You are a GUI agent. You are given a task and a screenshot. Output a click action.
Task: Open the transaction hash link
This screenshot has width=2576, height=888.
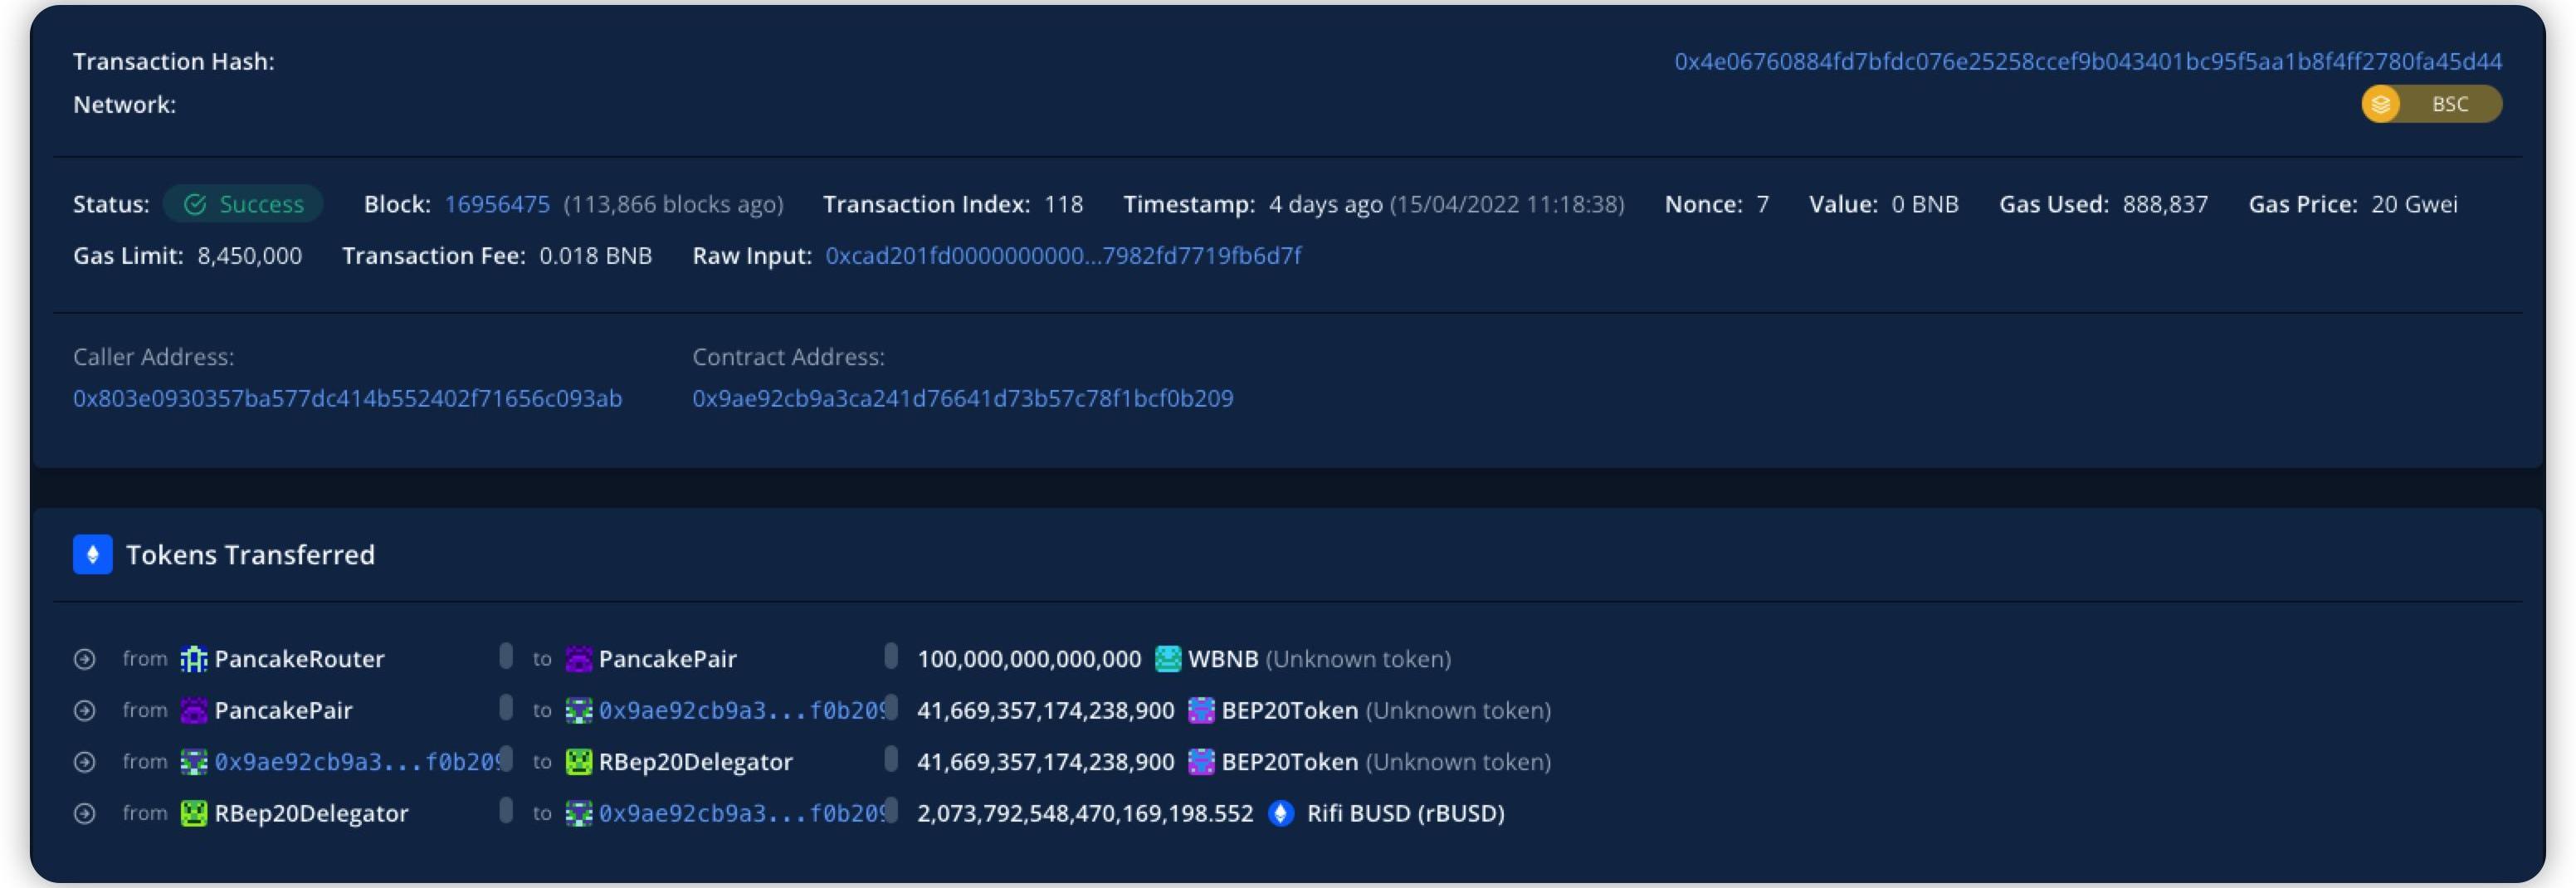coord(2087,62)
